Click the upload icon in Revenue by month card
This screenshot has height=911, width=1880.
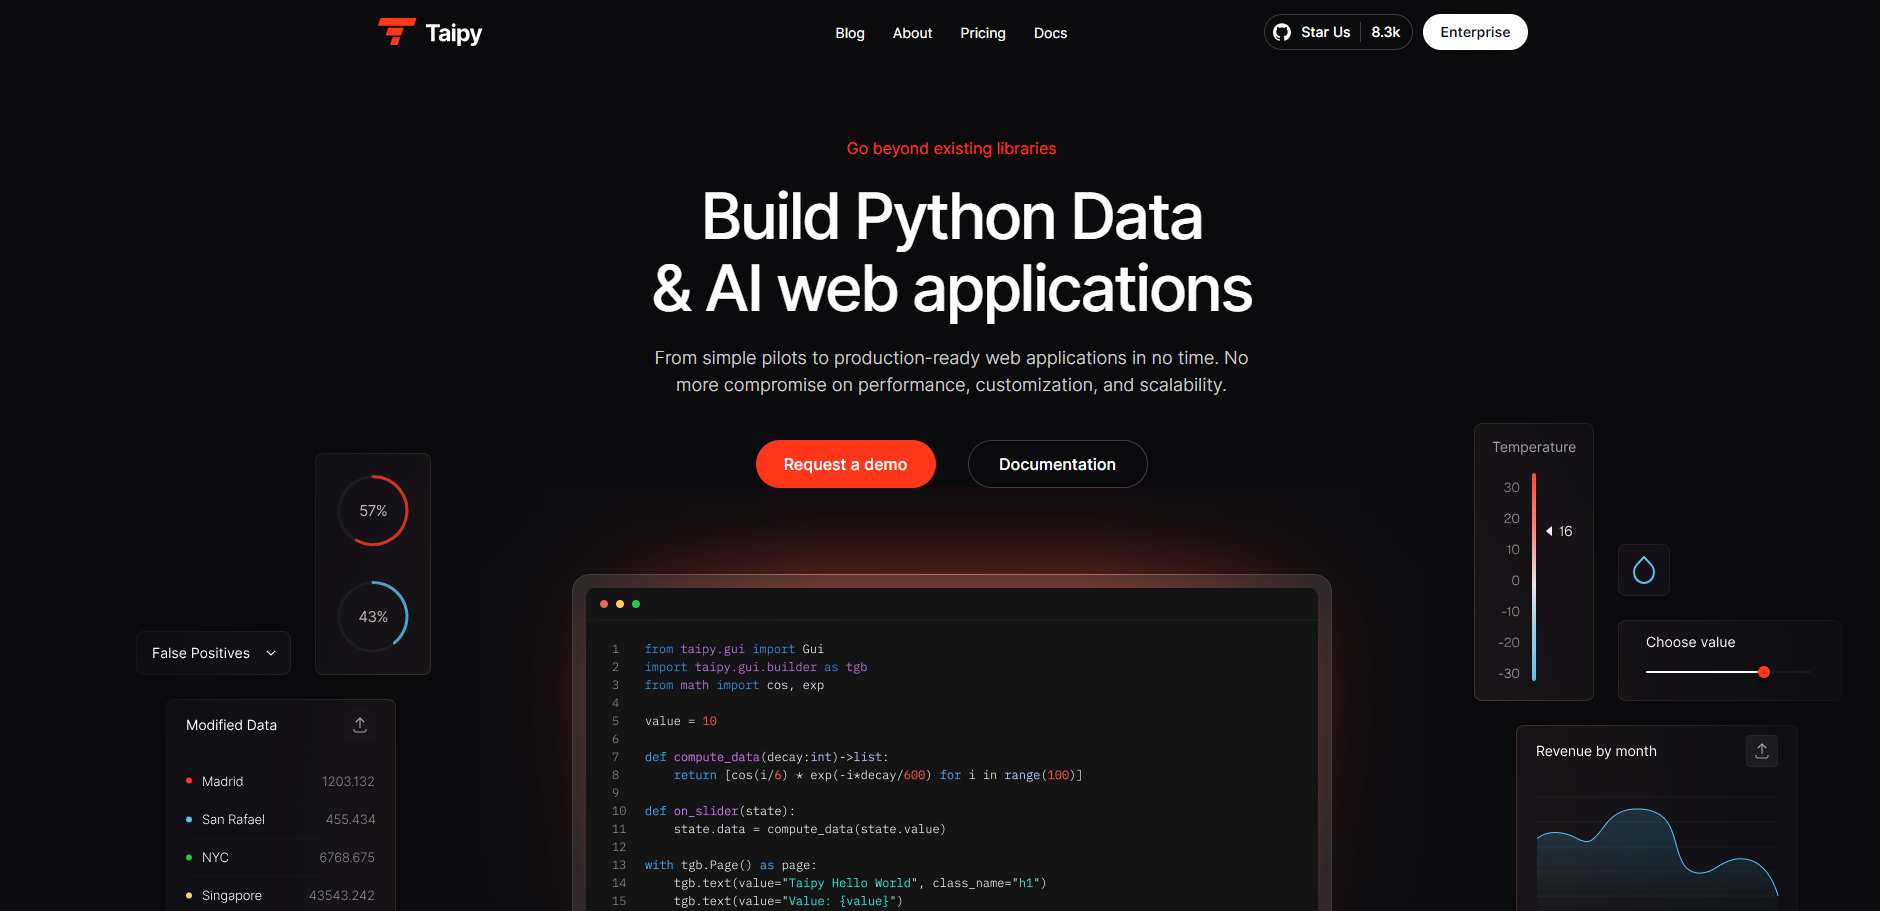[1762, 751]
